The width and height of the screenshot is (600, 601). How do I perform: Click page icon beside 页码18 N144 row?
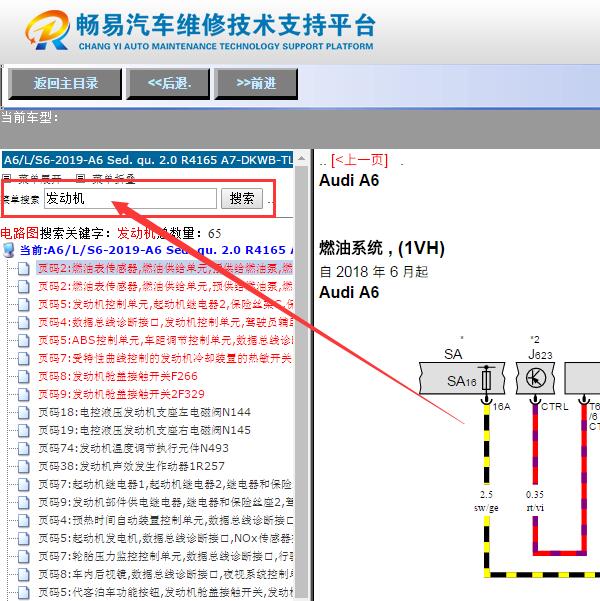point(23,412)
